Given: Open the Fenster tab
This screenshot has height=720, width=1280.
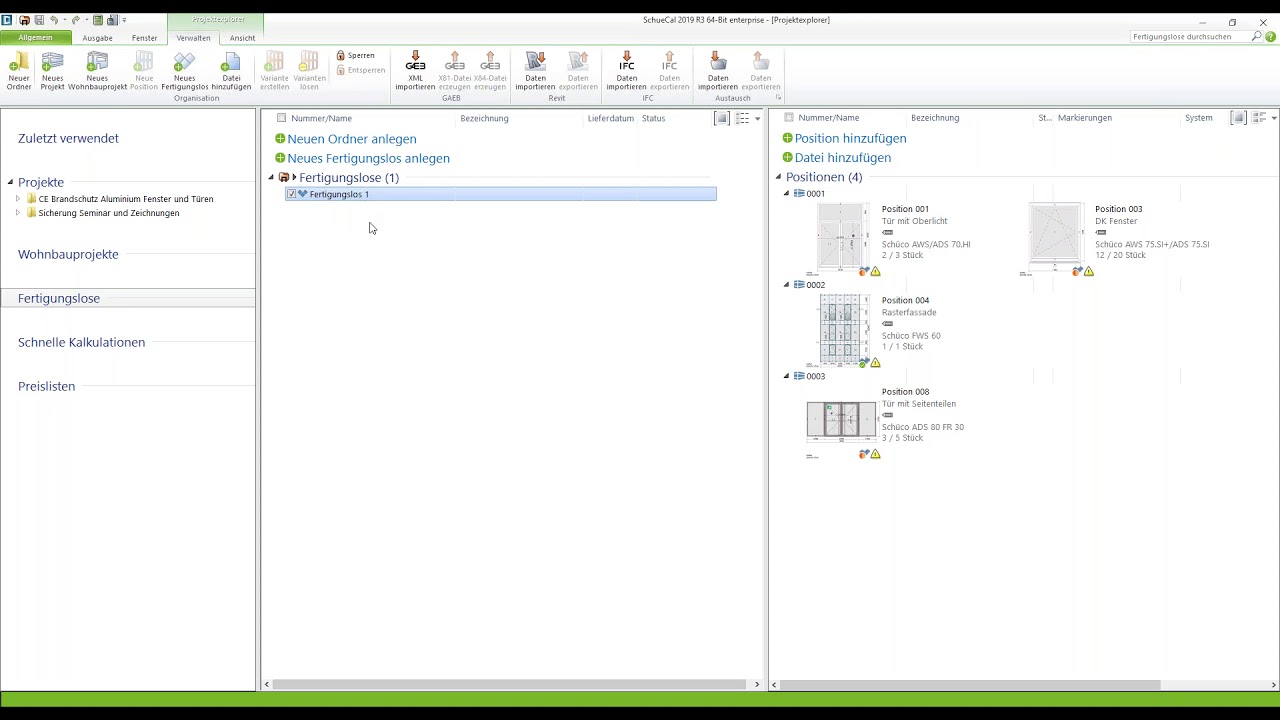Looking at the screenshot, I should point(144,38).
